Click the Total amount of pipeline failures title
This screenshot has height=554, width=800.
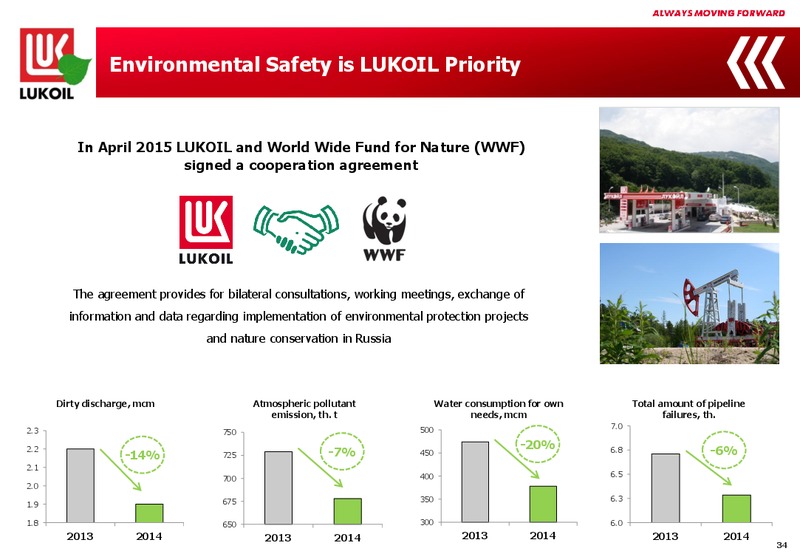coord(688,409)
